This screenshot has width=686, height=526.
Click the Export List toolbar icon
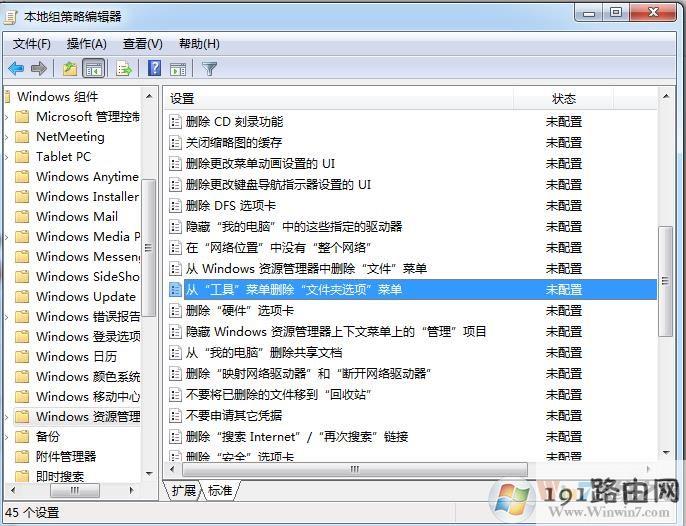tap(124, 69)
